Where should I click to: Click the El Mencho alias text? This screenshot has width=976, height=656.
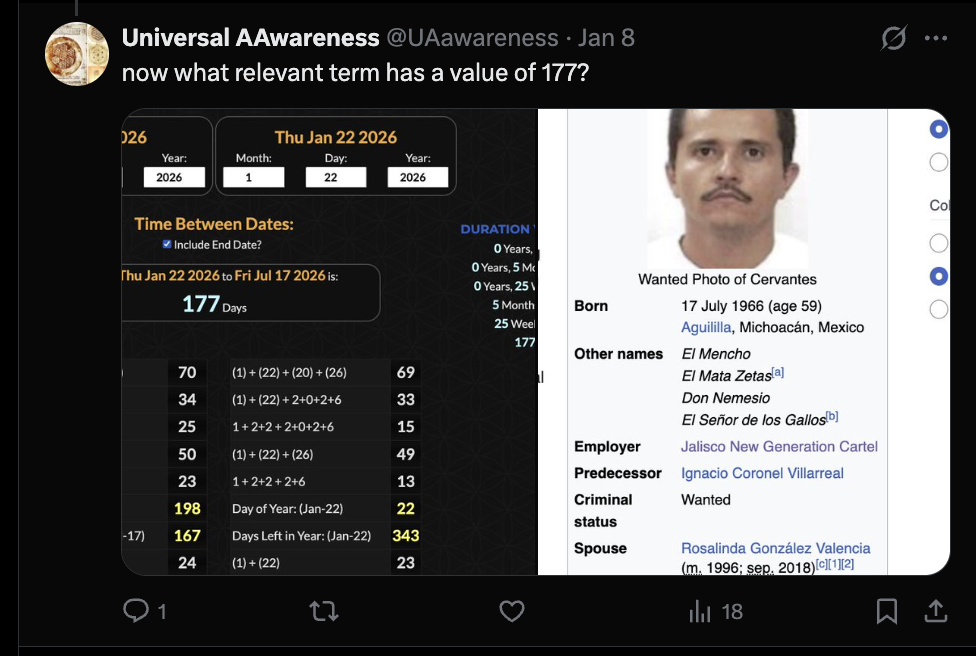click(716, 354)
